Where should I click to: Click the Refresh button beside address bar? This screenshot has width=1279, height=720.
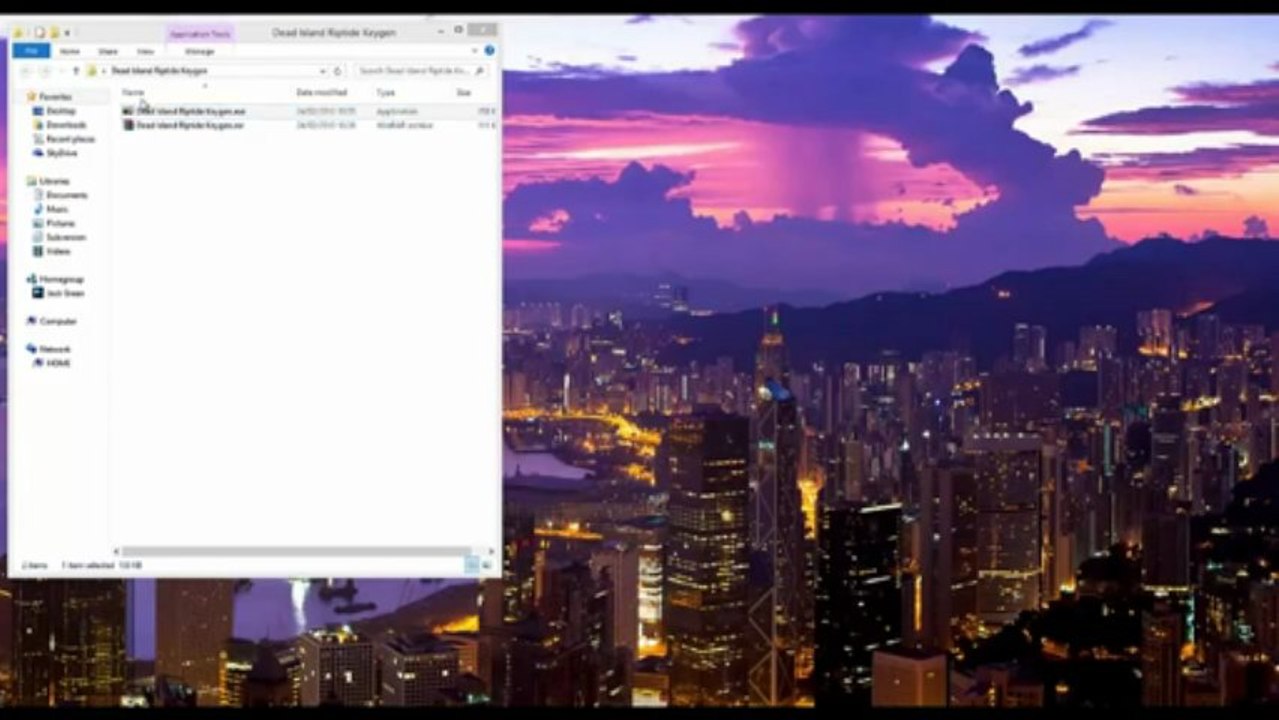coord(338,71)
